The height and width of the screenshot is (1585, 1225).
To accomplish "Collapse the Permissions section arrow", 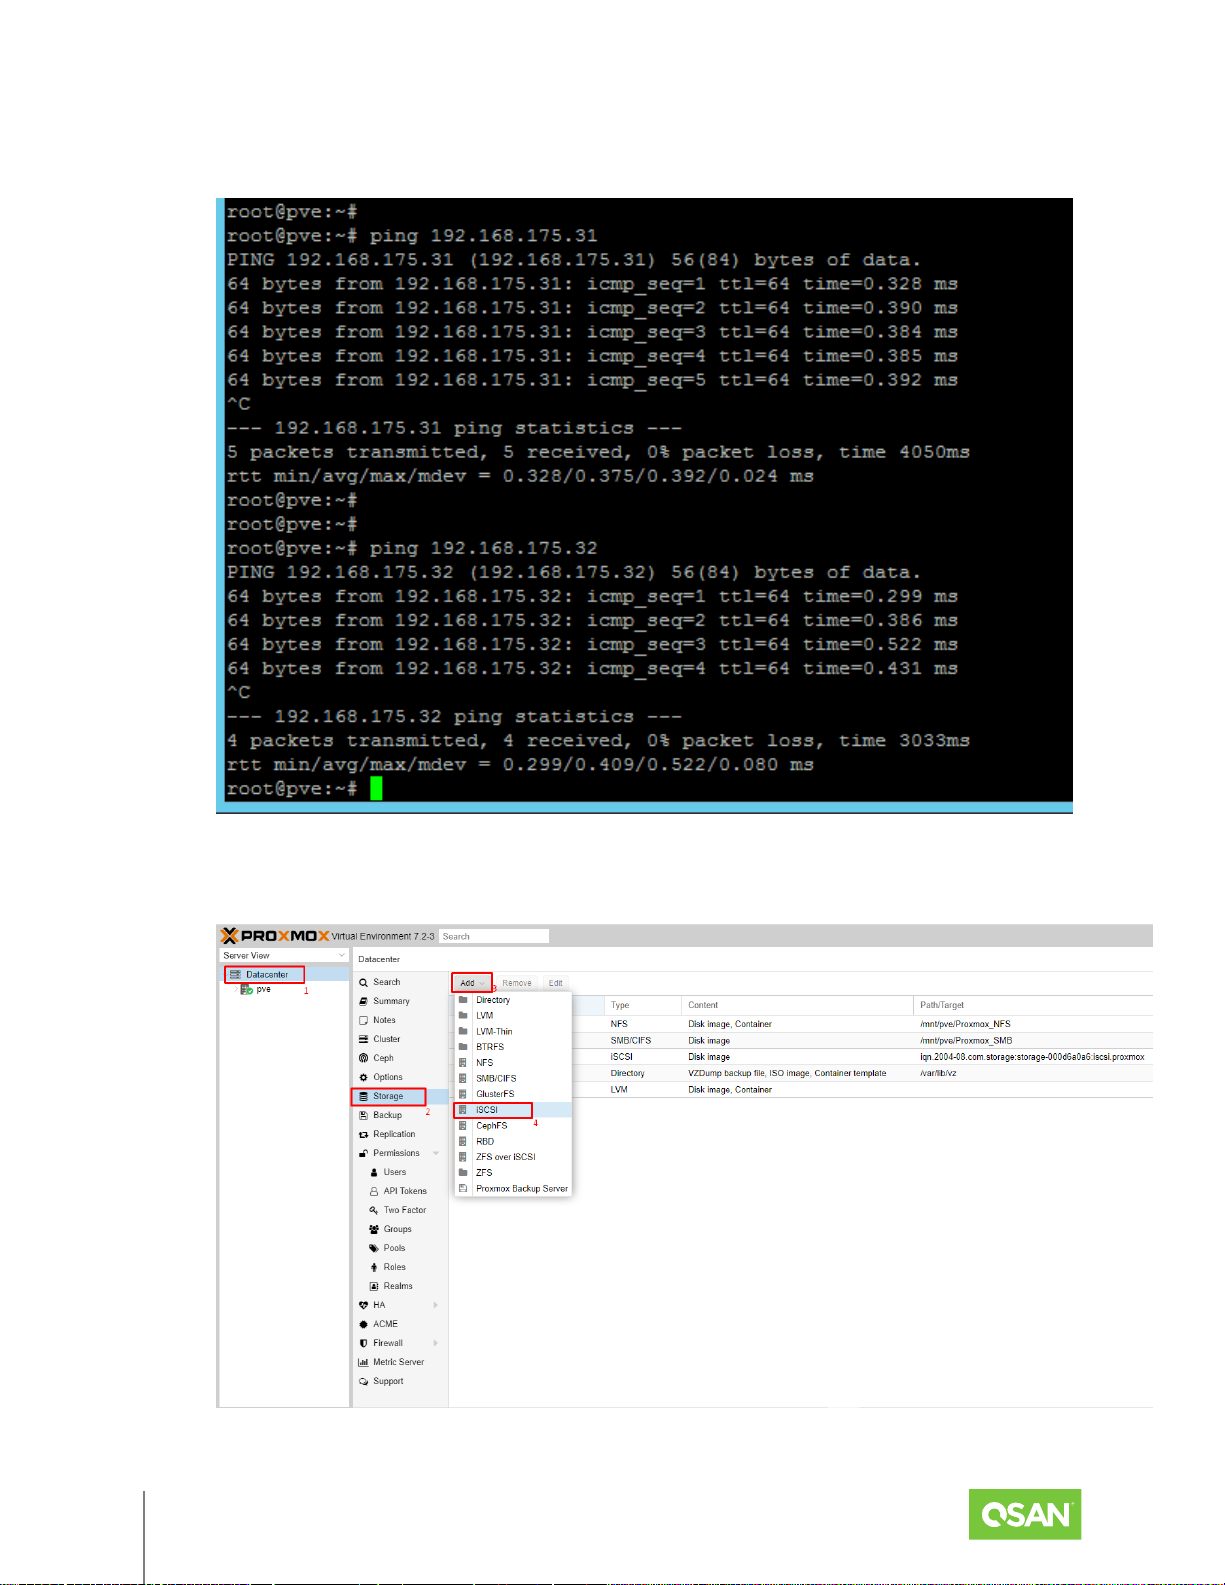I will pos(436,1153).
